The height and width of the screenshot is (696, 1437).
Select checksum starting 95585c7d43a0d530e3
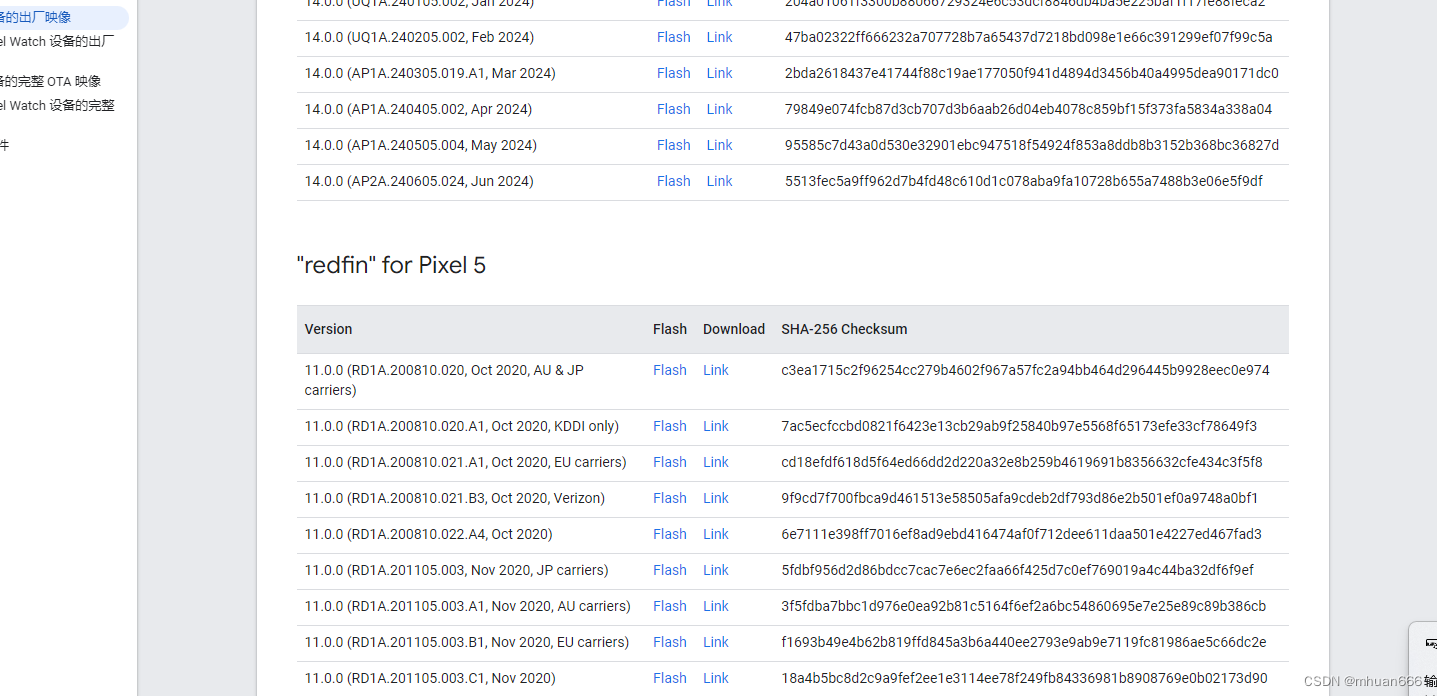[1031, 145]
